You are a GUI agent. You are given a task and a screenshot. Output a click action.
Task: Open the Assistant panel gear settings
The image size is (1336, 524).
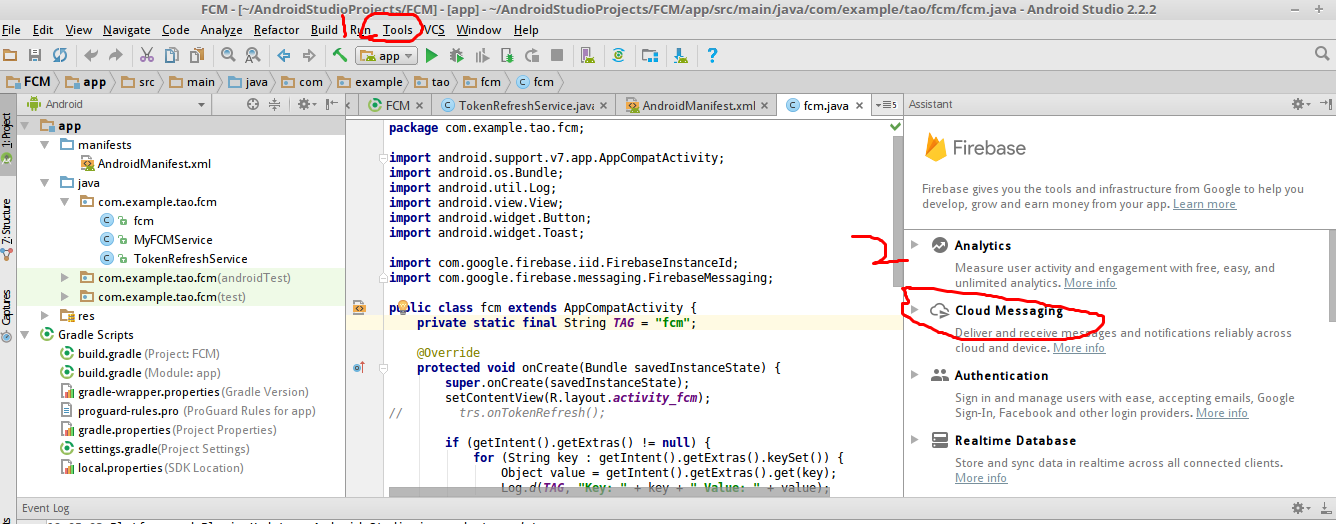1300,104
